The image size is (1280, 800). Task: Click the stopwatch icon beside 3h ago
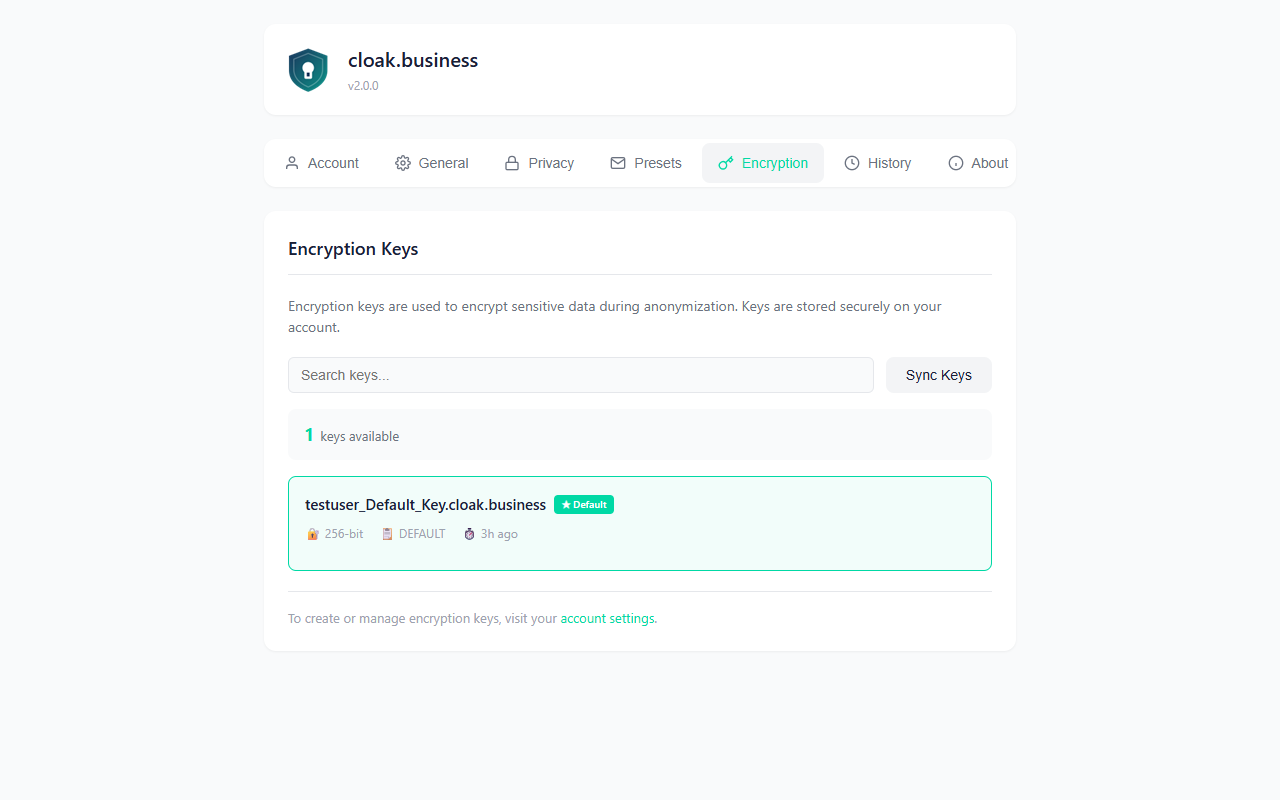468,533
